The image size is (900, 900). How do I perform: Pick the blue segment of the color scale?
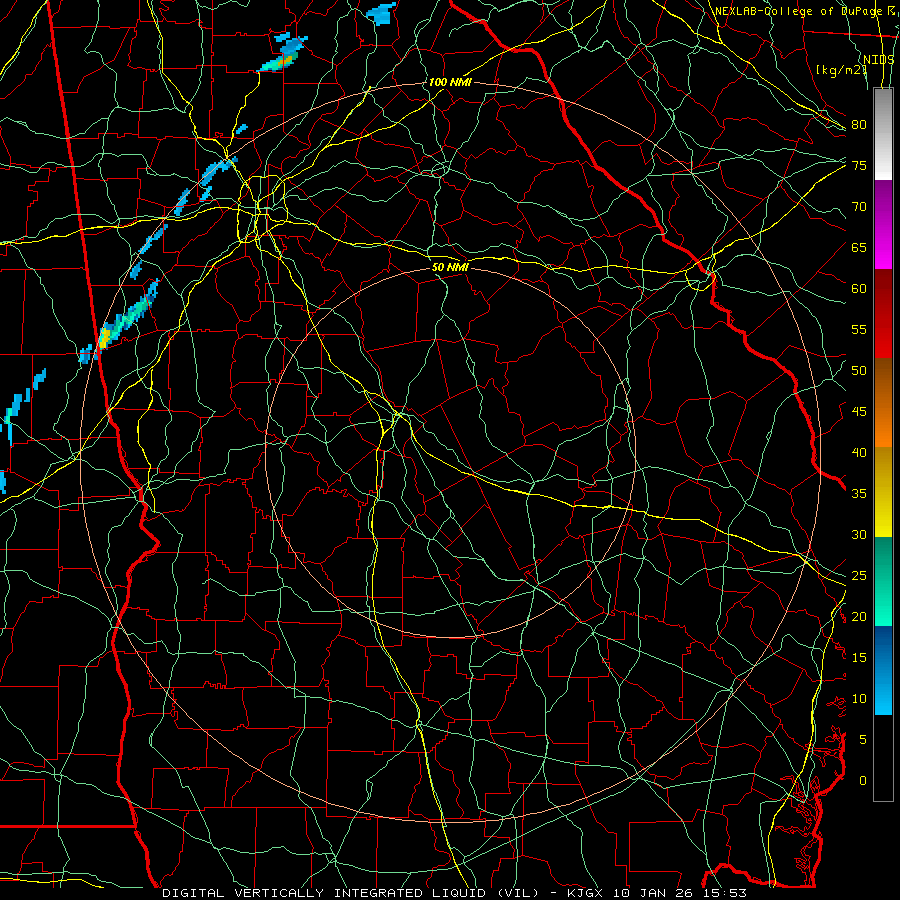[883, 670]
